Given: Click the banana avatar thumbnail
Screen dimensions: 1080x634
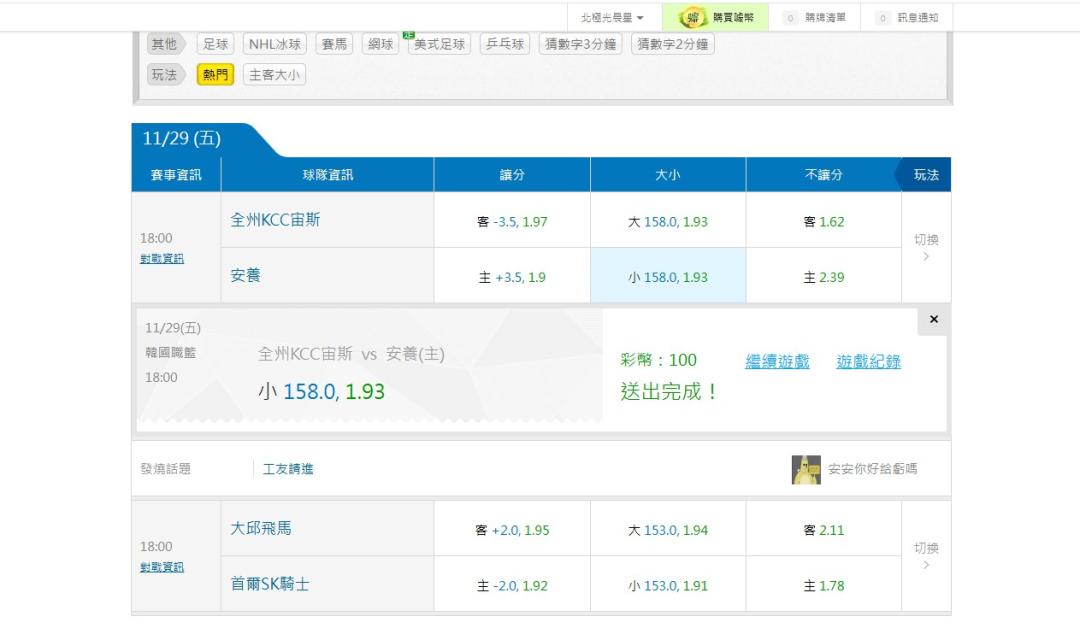Looking at the screenshot, I should click(x=806, y=469).
